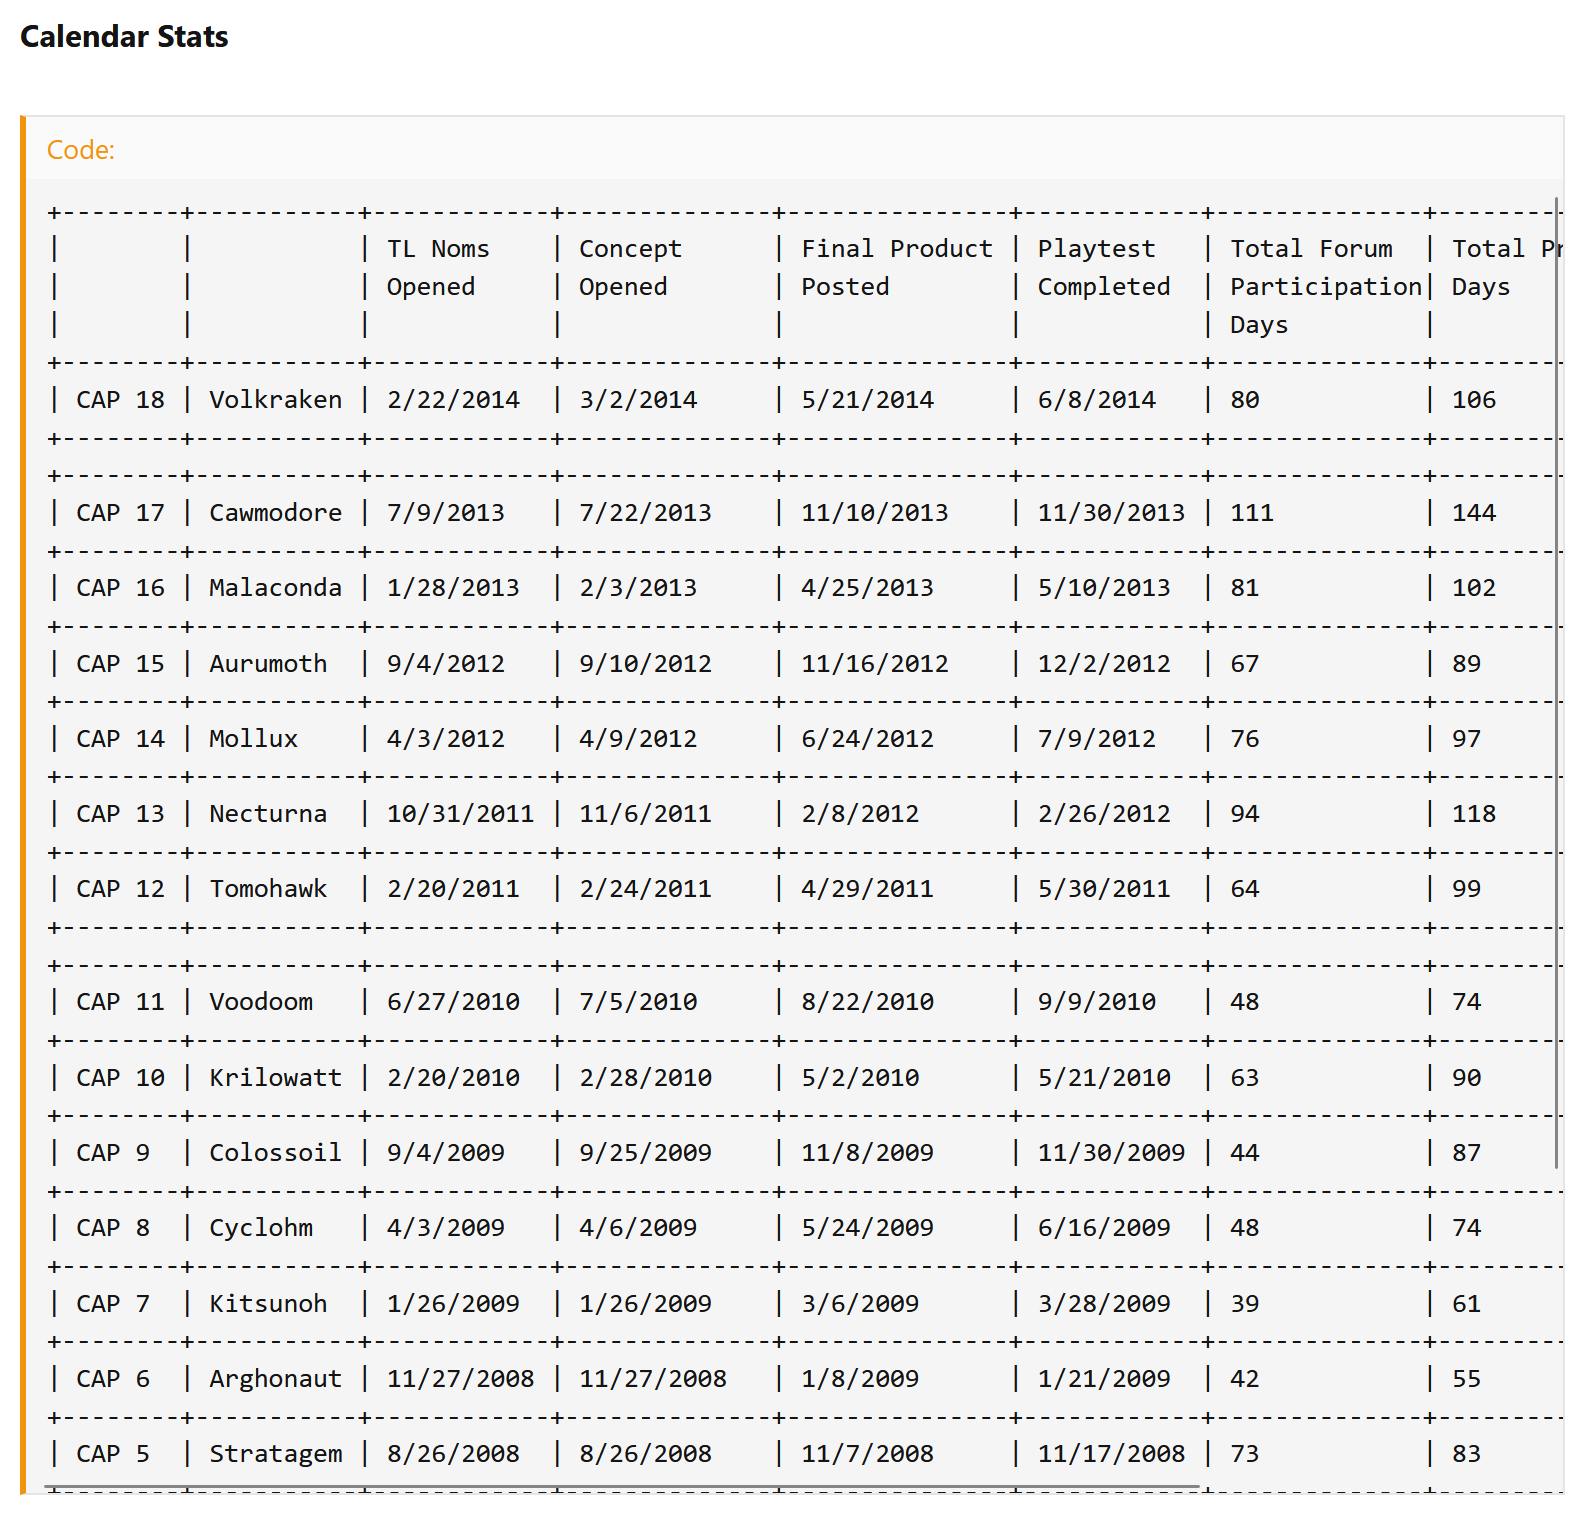Click the date "3/2/2014"
Screen dimensions: 1582x1522
[x=638, y=400]
